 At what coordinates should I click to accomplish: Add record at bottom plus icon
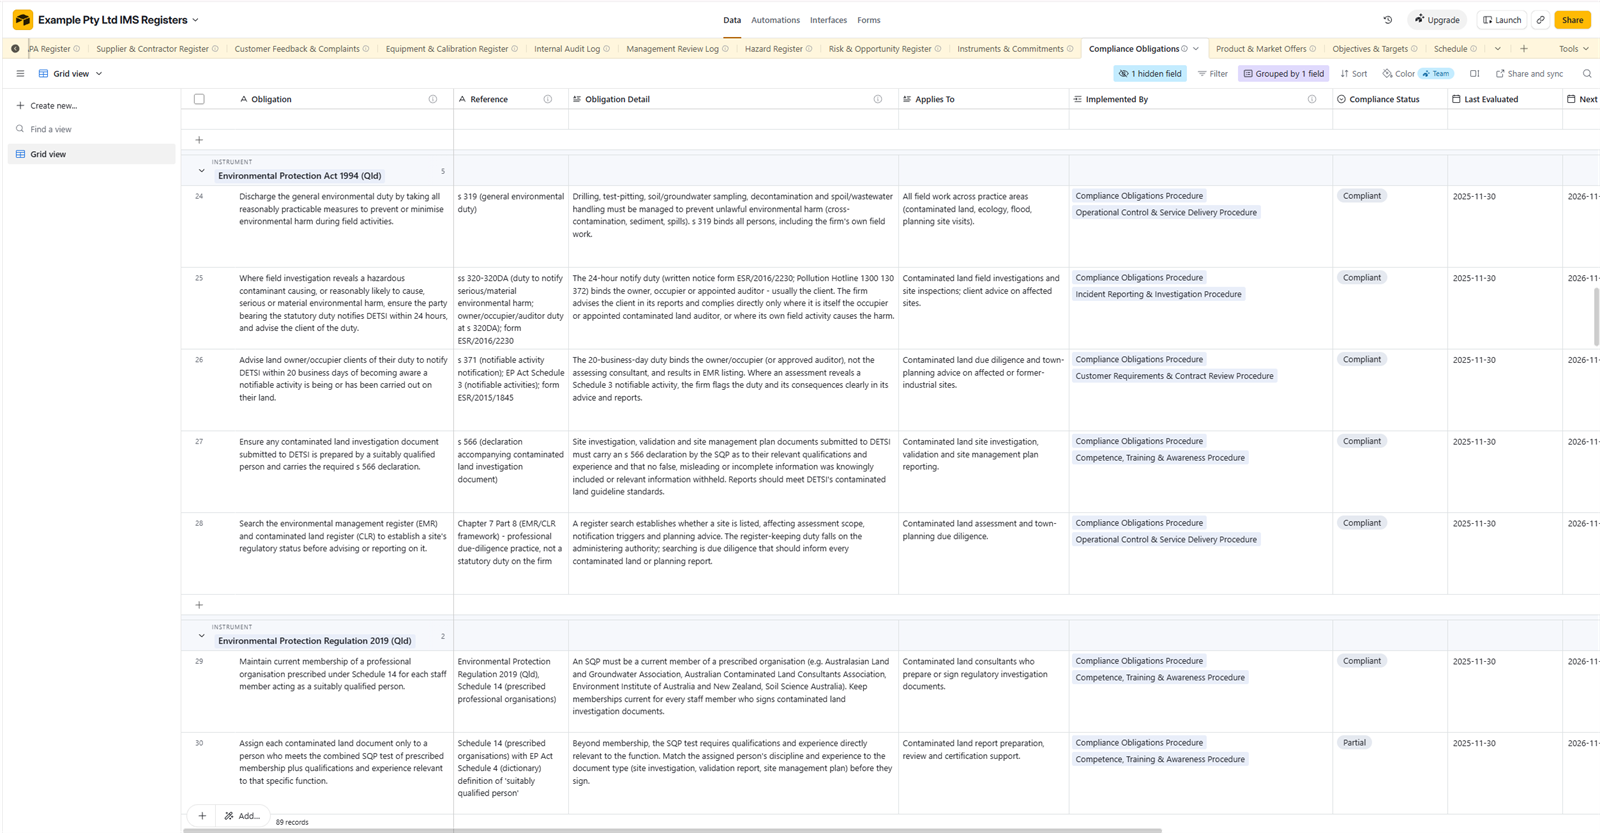pos(202,816)
